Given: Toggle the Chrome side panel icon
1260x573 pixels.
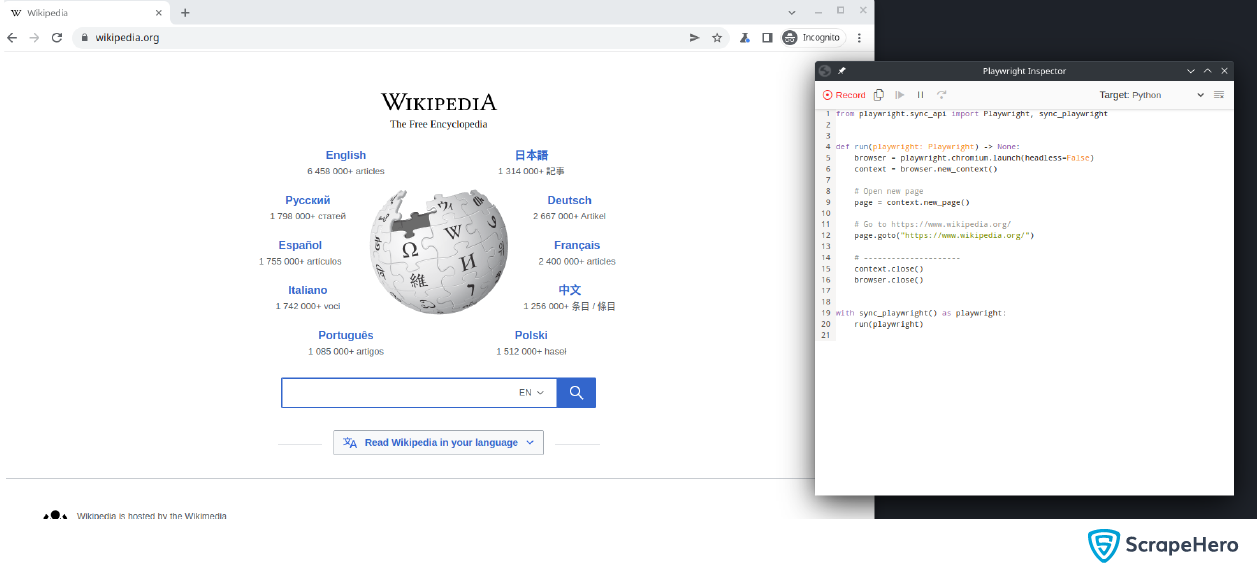Looking at the screenshot, I should [x=767, y=38].
